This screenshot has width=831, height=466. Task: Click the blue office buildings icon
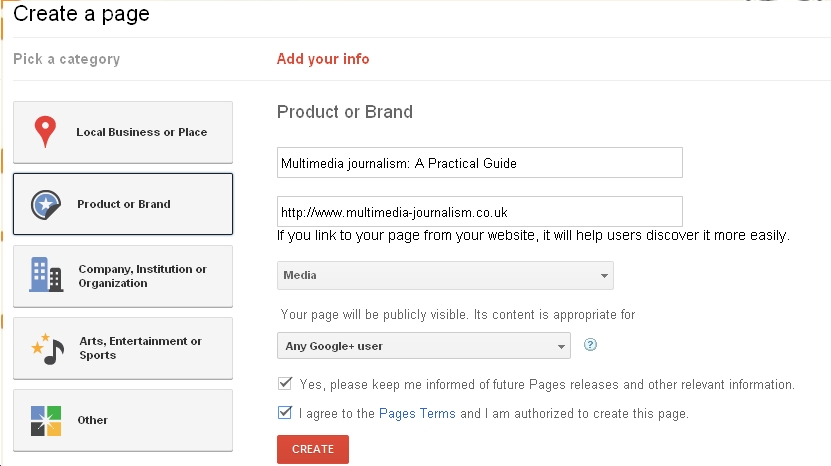click(45, 275)
